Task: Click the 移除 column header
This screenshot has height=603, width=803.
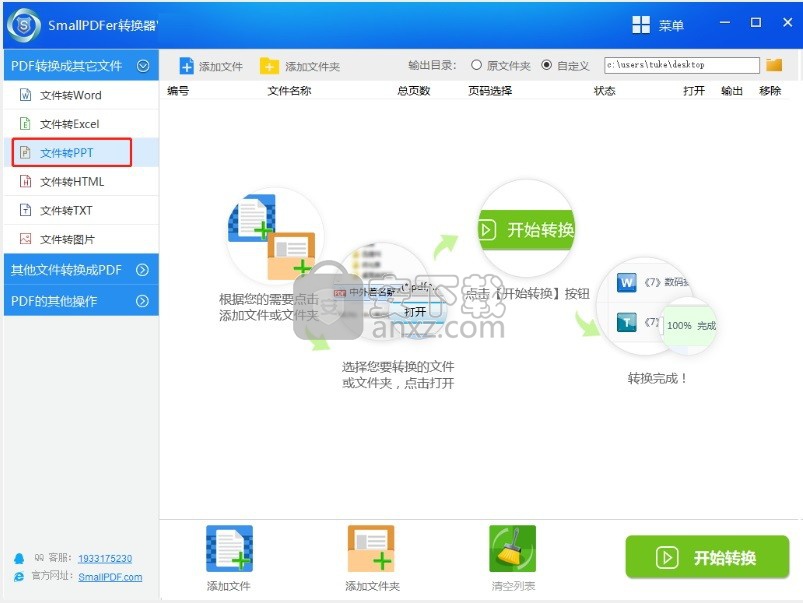Action: click(x=770, y=91)
